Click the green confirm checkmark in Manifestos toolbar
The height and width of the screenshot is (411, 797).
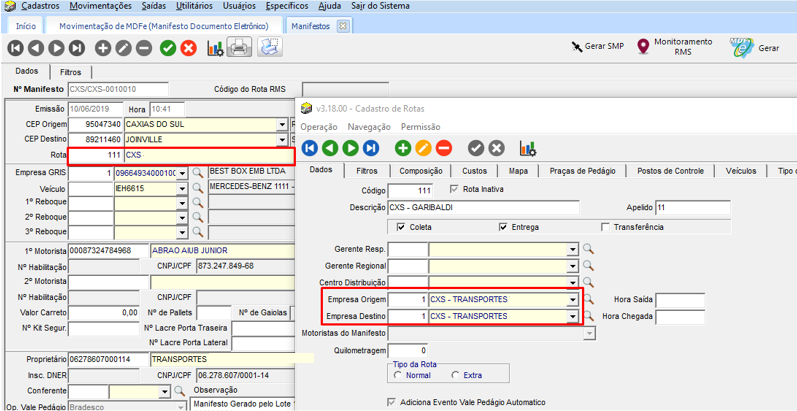pyautogui.click(x=167, y=47)
